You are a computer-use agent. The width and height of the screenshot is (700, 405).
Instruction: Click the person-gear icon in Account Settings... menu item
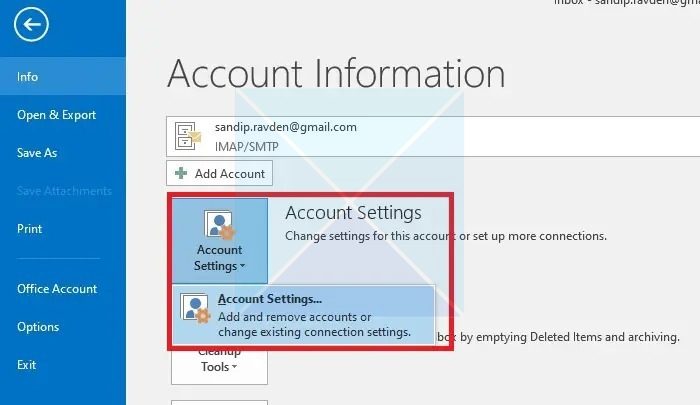195,309
